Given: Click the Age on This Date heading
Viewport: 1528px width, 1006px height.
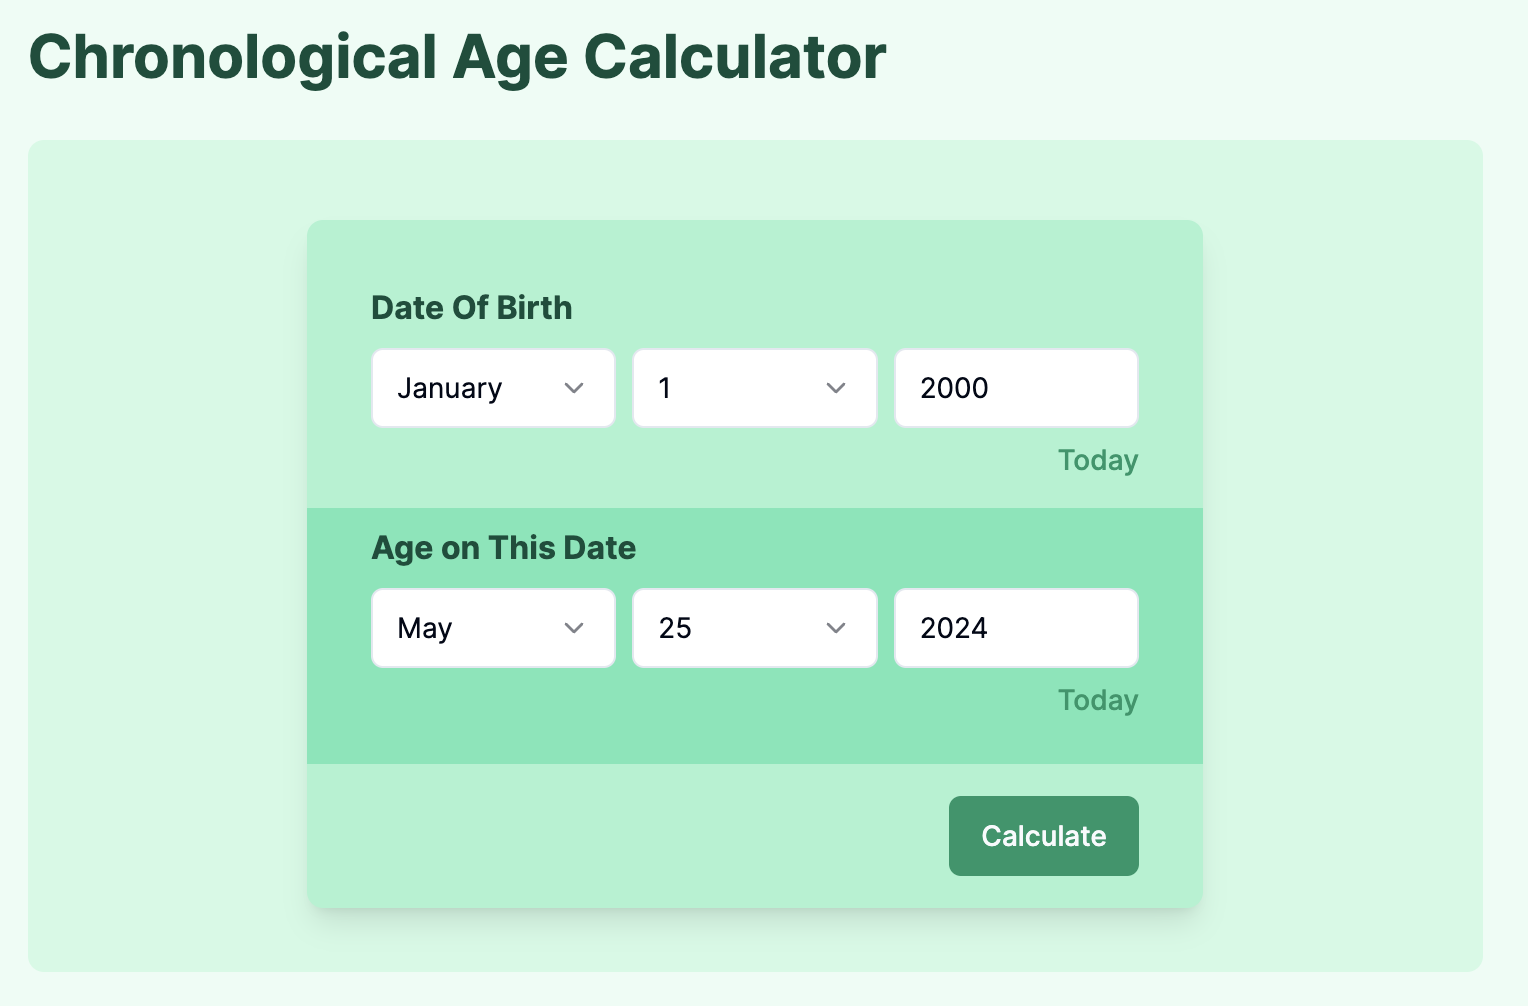Looking at the screenshot, I should click(x=503, y=548).
